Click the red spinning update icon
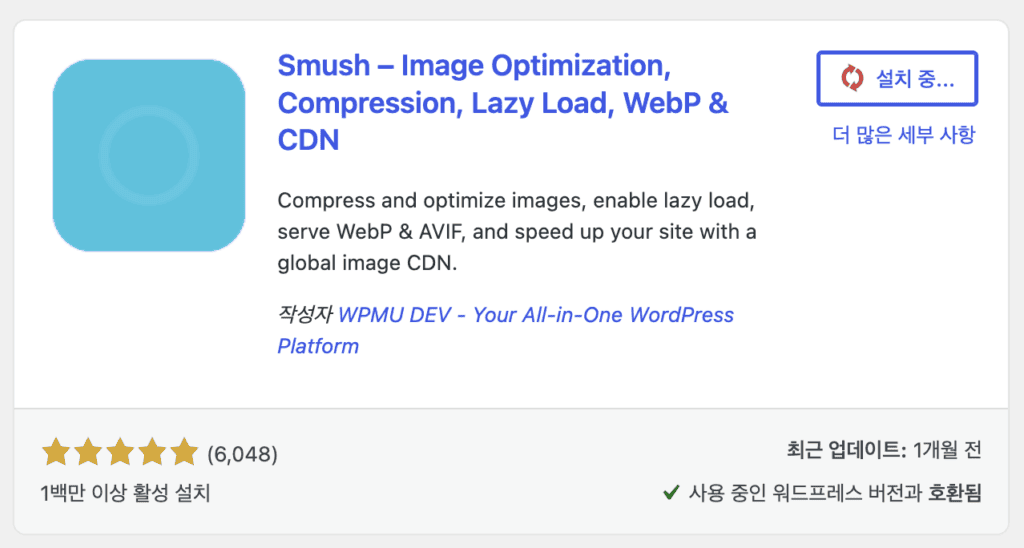 [x=852, y=78]
